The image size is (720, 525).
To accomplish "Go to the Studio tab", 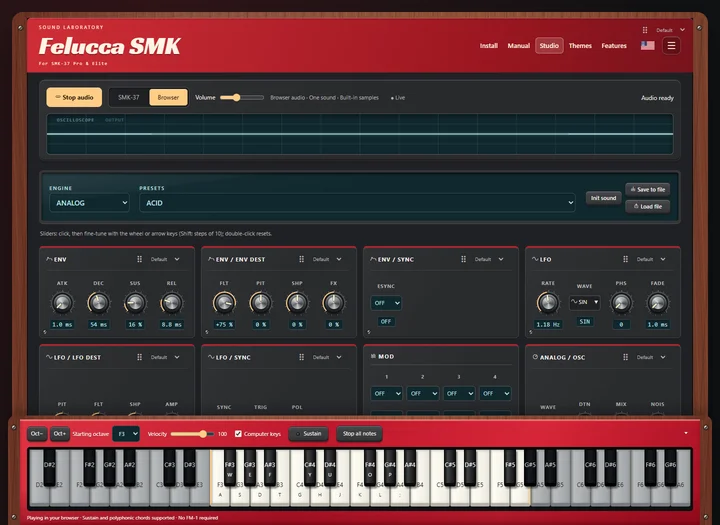I will [549, 45].
